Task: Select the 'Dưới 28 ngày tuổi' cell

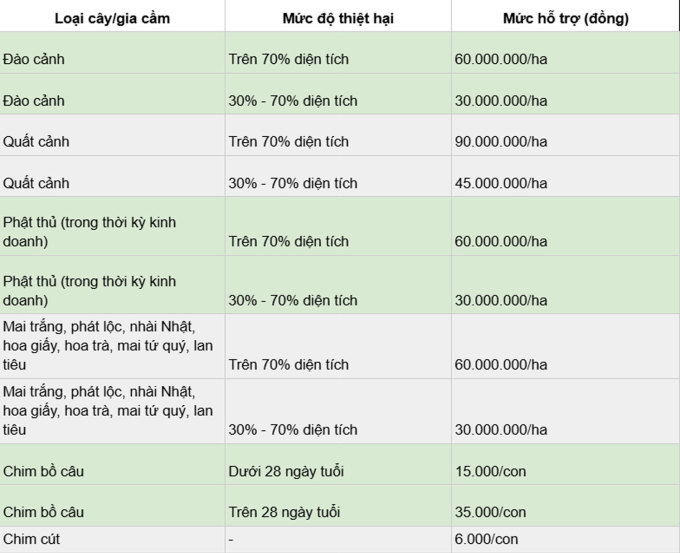Action: [x=285, y=471]
